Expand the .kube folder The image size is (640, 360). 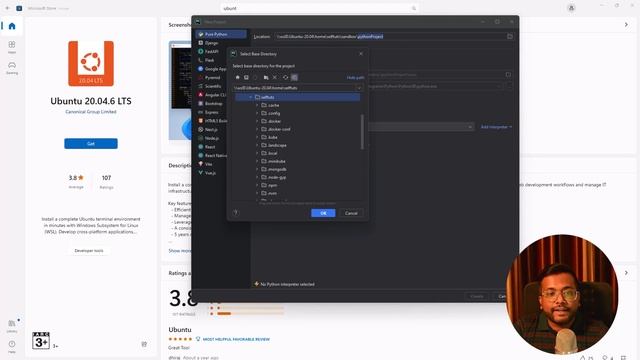(257, 137)
